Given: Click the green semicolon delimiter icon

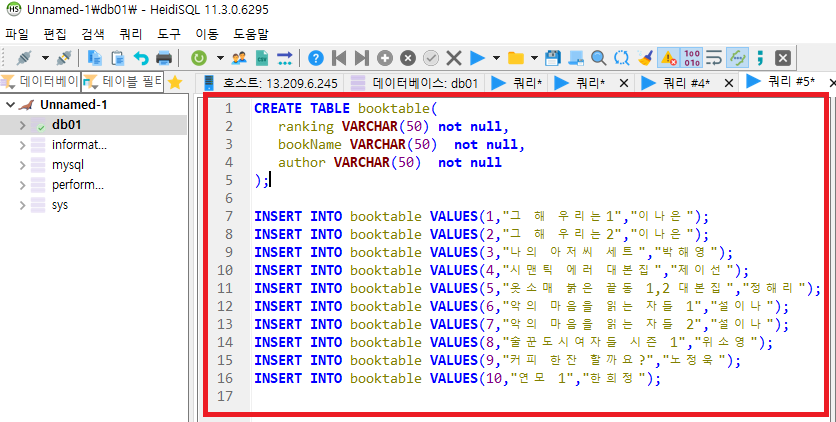Looking at the screenshot, I should point(760,58).
